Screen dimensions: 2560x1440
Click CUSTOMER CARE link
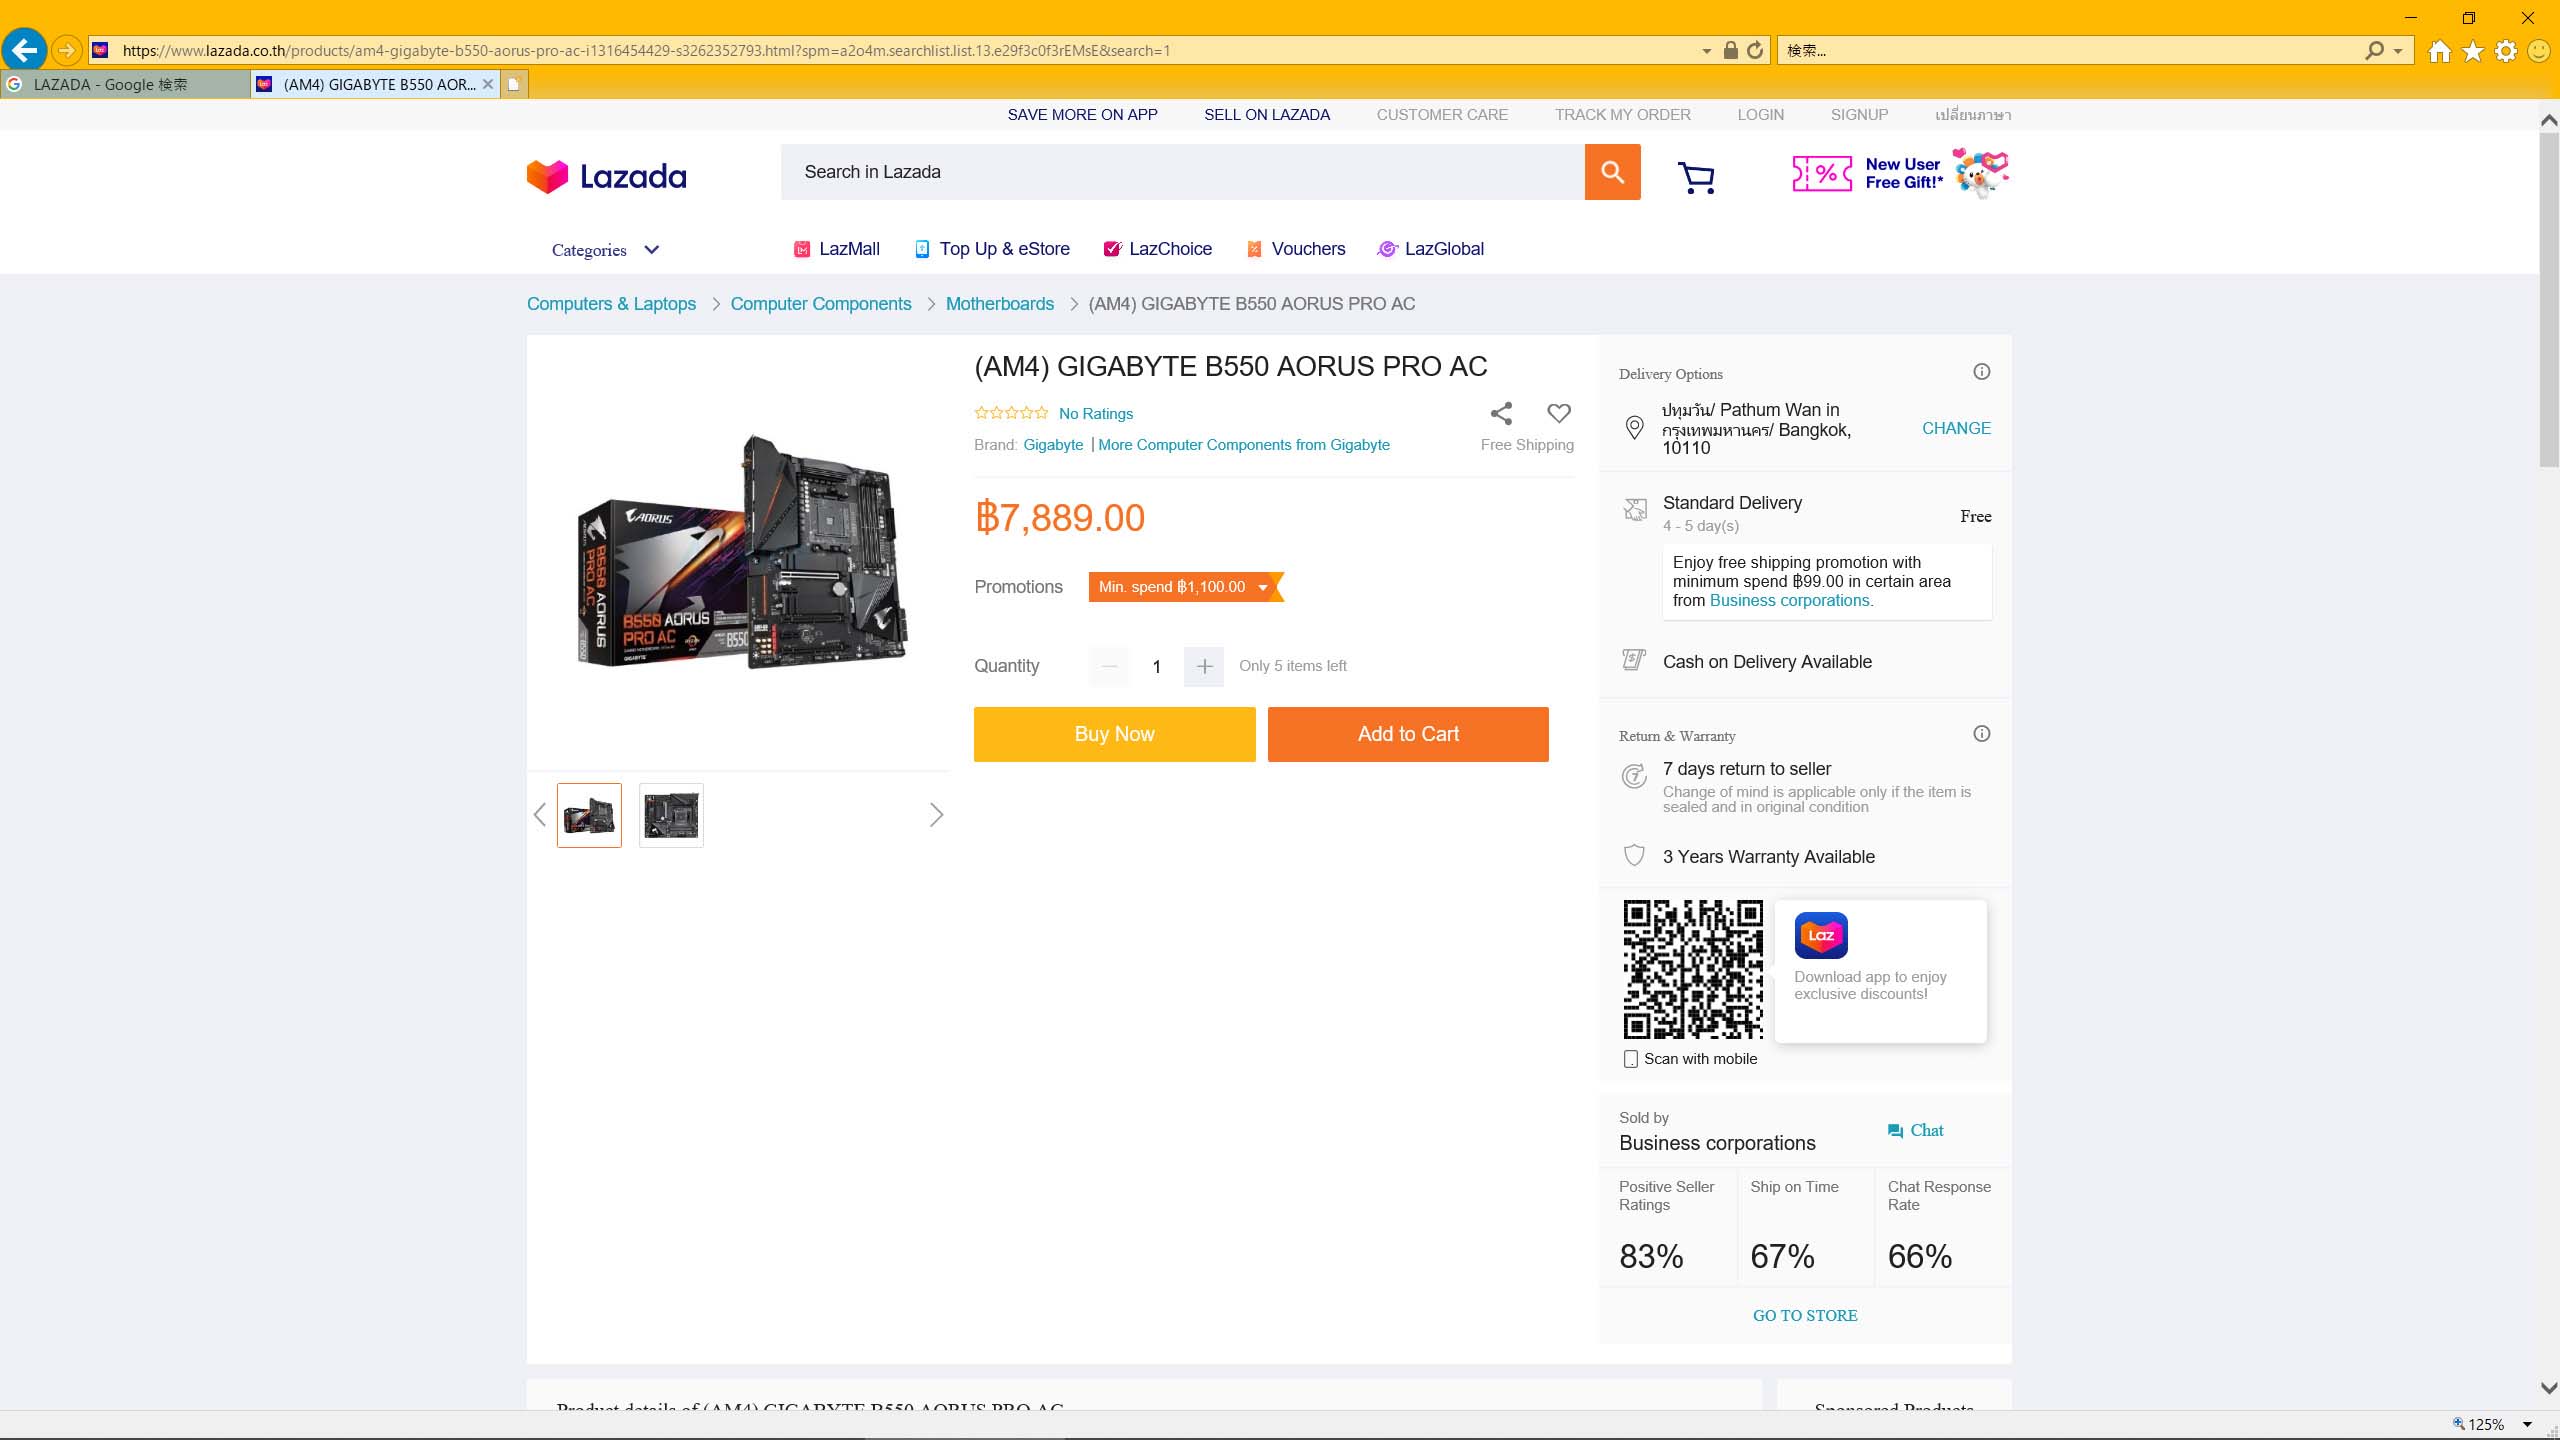[x=1442, y=115]
